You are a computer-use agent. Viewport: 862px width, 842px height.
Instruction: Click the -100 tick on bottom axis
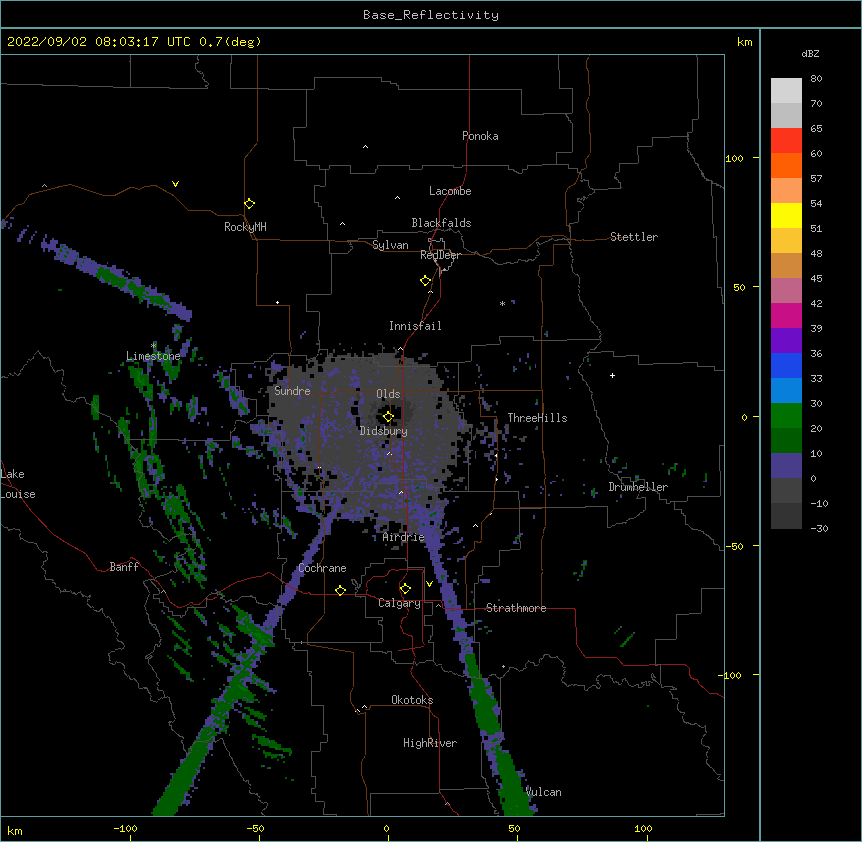click(125, 828)
